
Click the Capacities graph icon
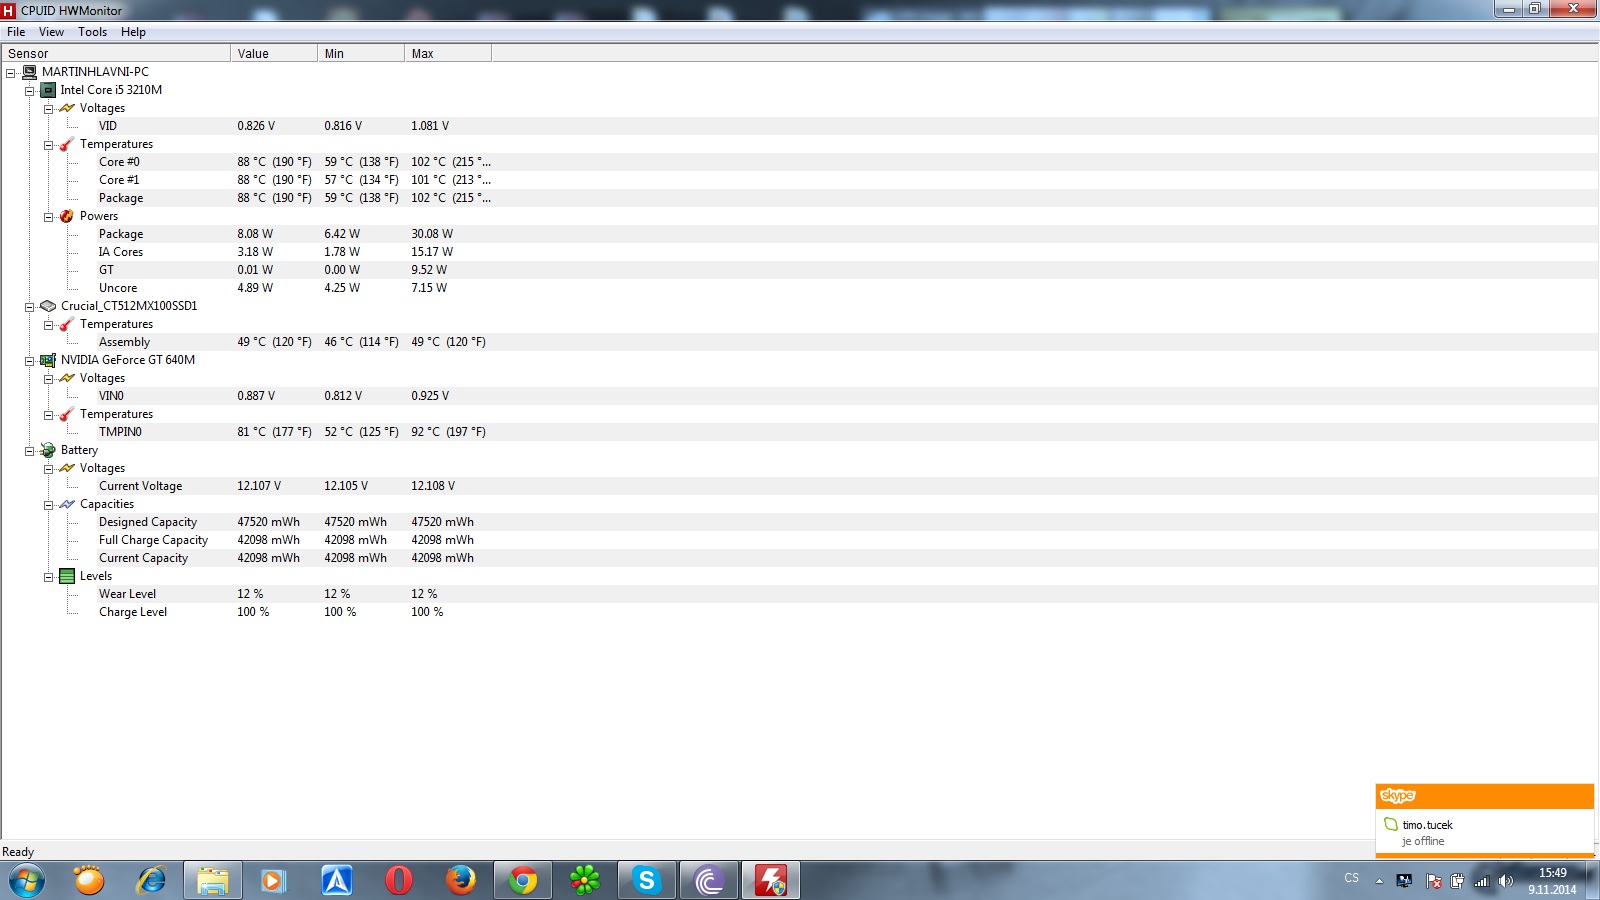click(67, 504)
